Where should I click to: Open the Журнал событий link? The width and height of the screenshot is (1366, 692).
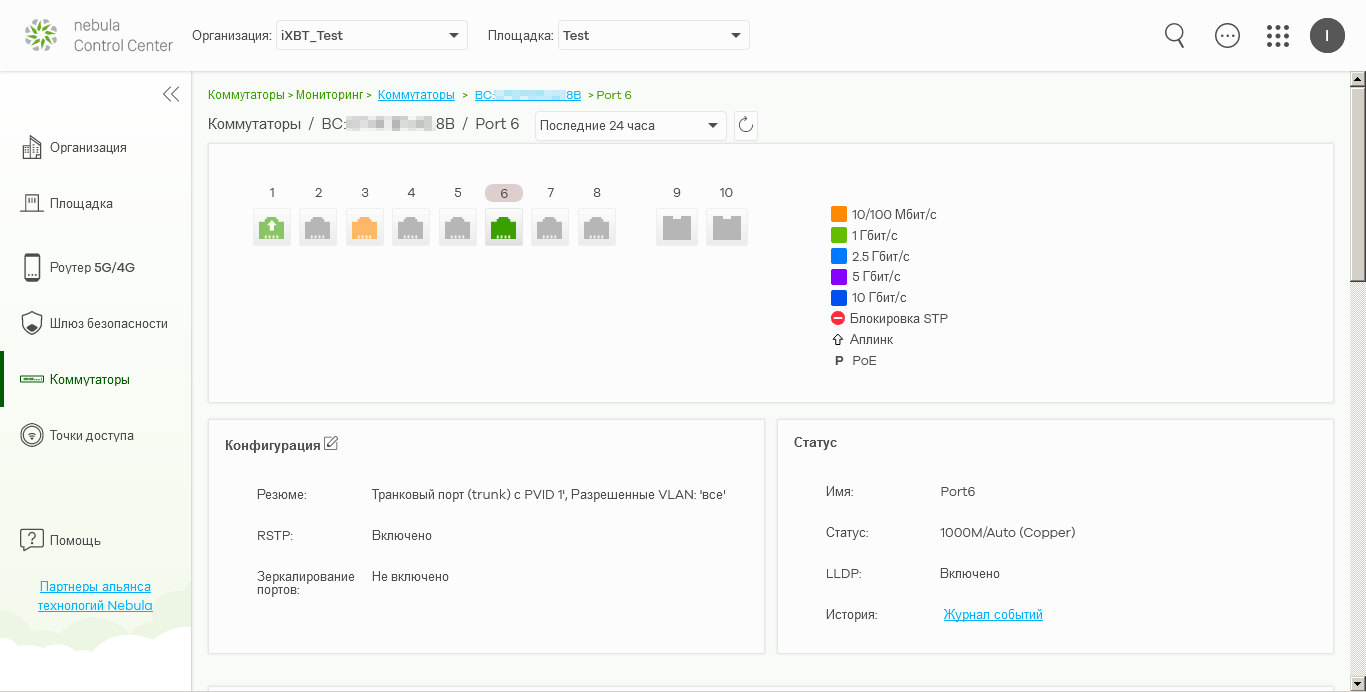993,615
